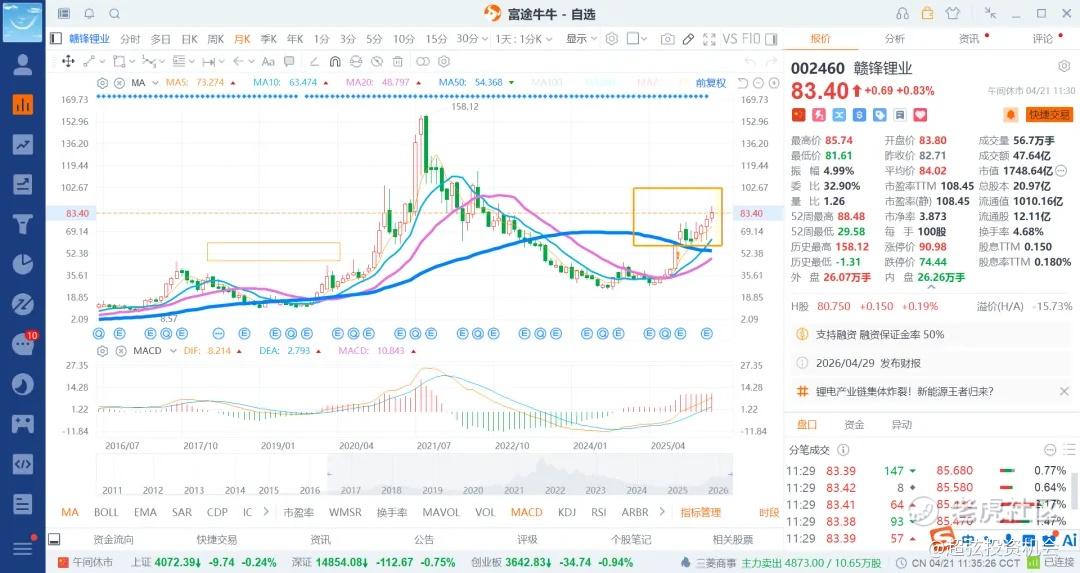Viewport: 1080px width, 573px height.
Task: Open the pie chart icon in sidebar
Action: point(23,264)
